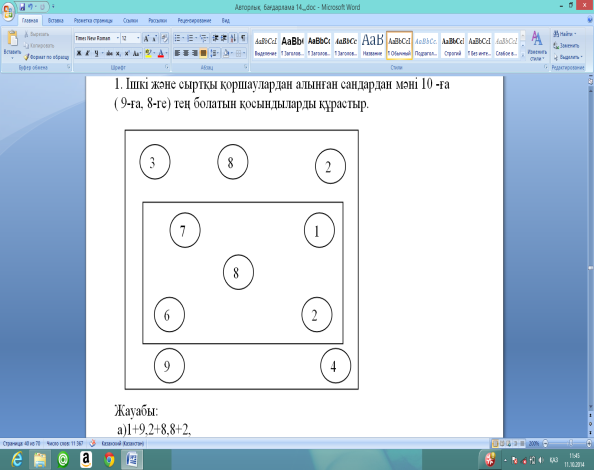Apply center paragraph alignment

pyautogui.click(x=186, y=53)
